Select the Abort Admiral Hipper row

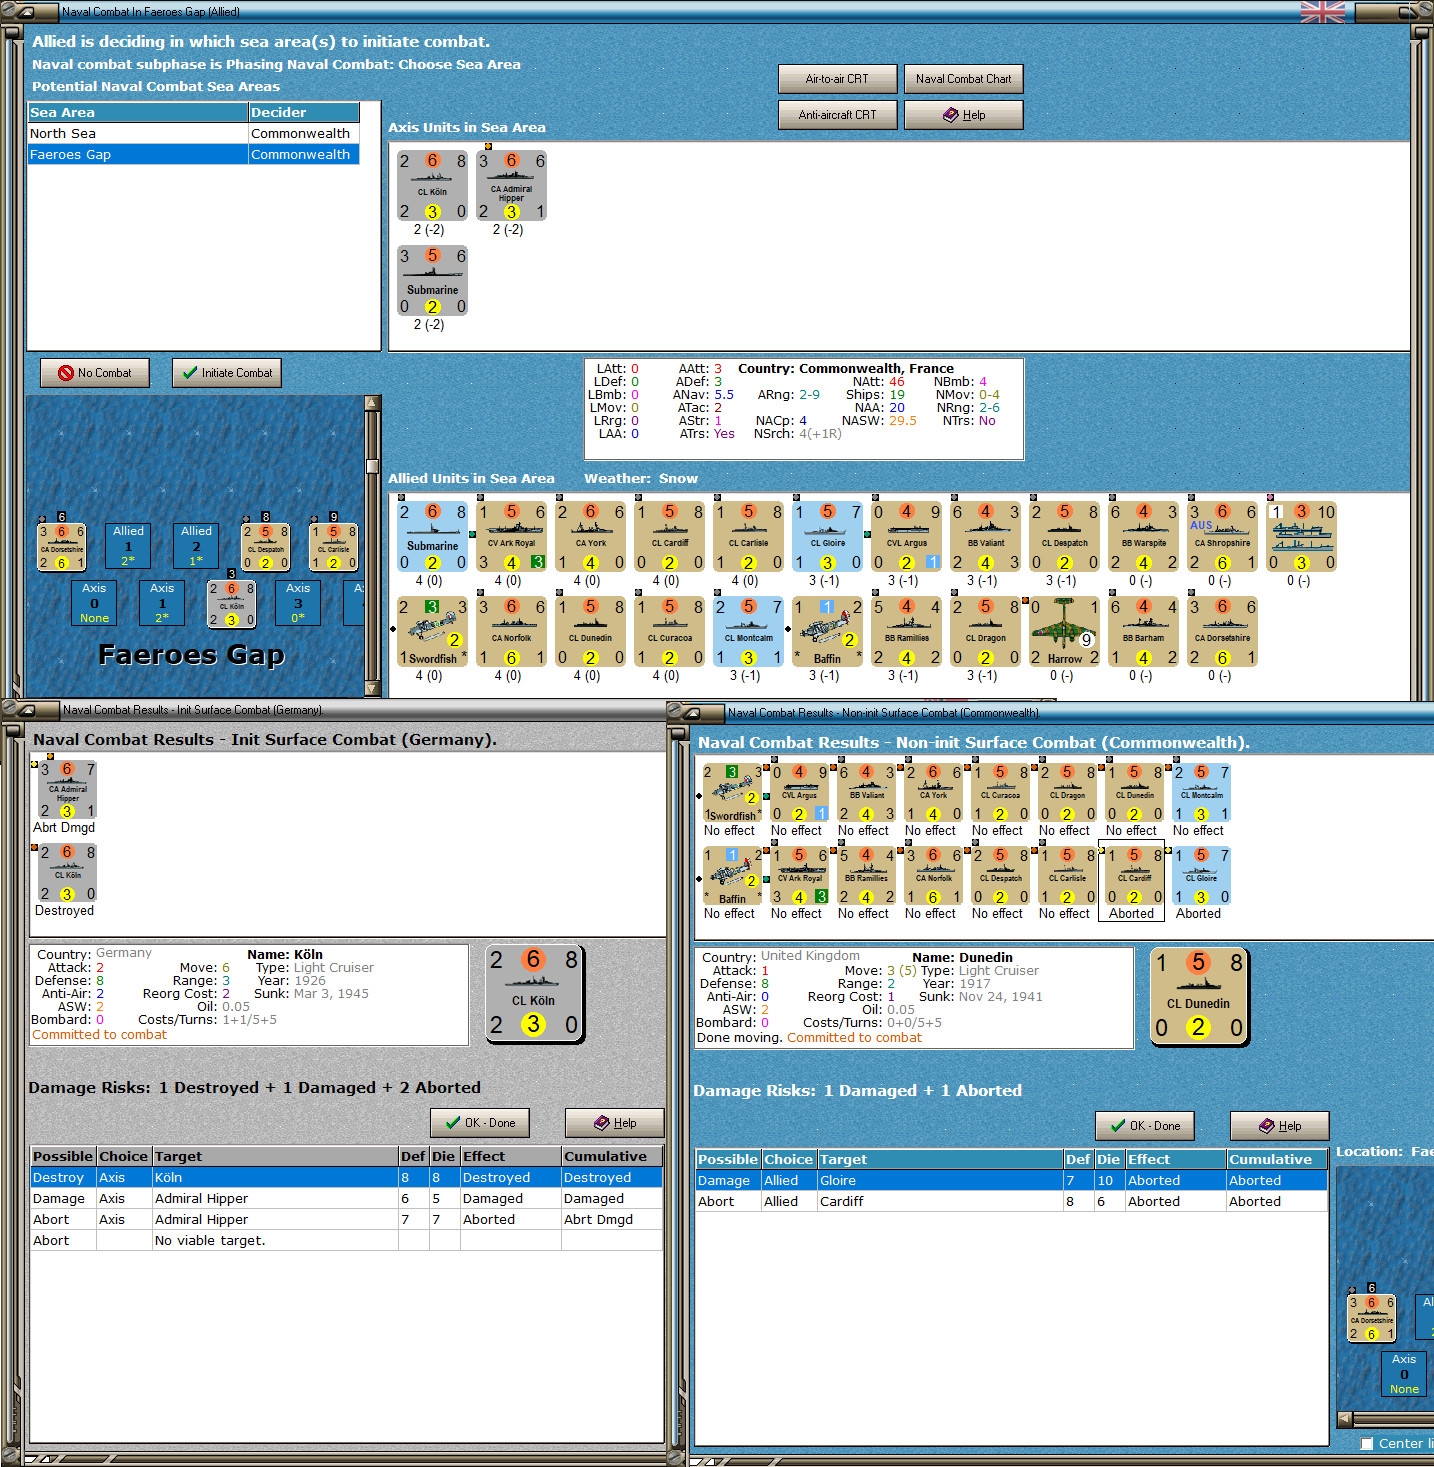tap(346, 1220)
